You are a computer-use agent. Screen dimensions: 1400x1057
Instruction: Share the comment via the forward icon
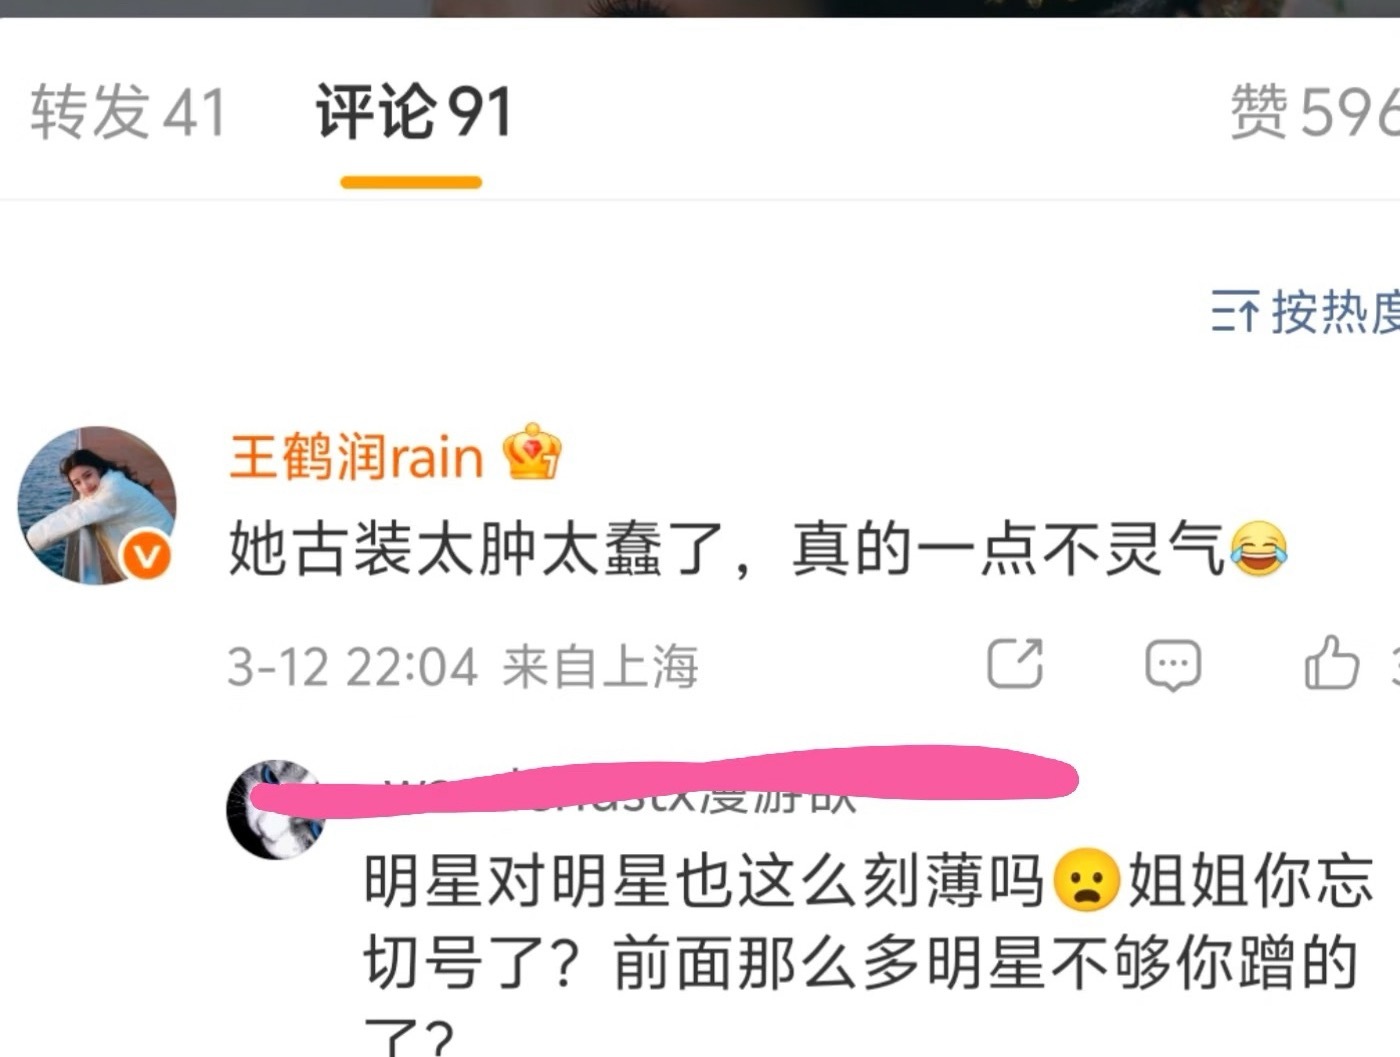click(1014, 664)
